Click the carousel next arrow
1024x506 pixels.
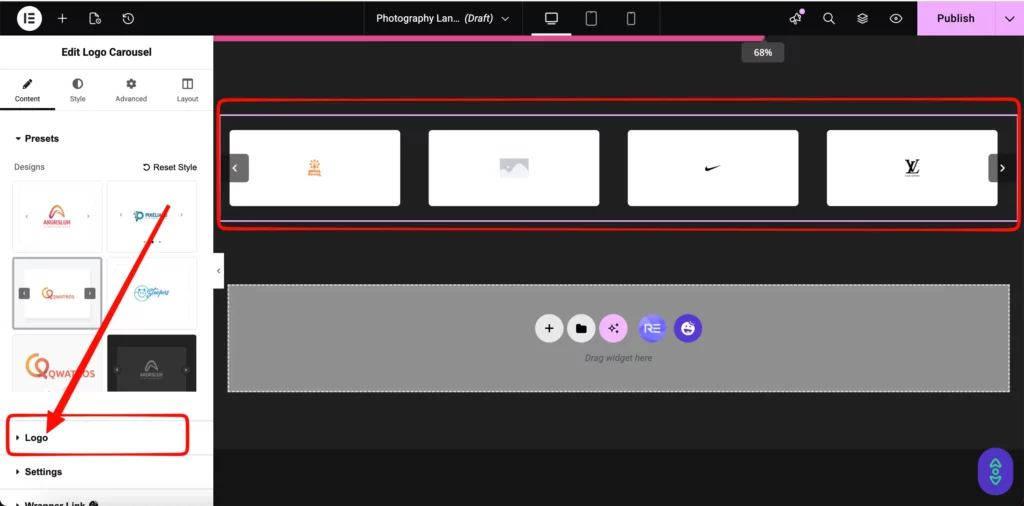[x=1002, y=168]
